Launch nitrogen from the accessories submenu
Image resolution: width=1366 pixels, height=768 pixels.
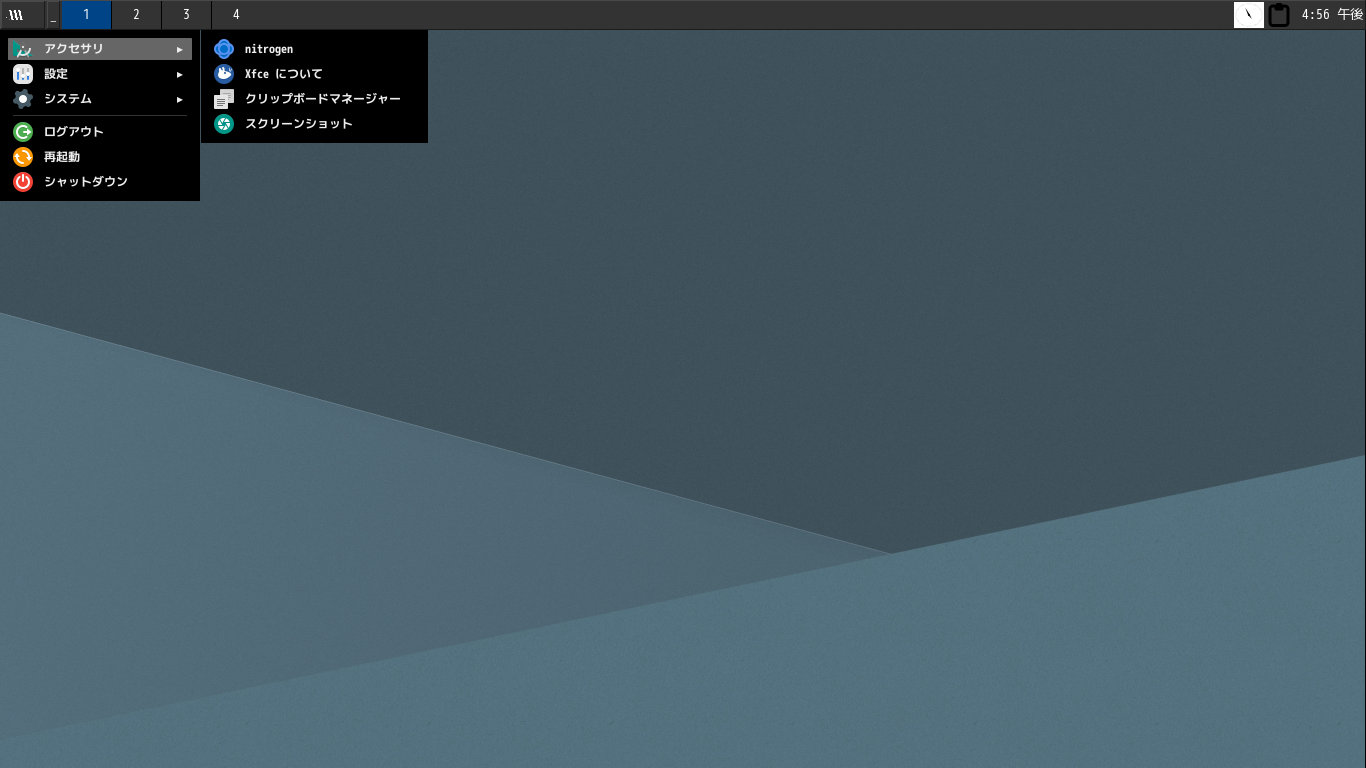click(x=314, y=49)
